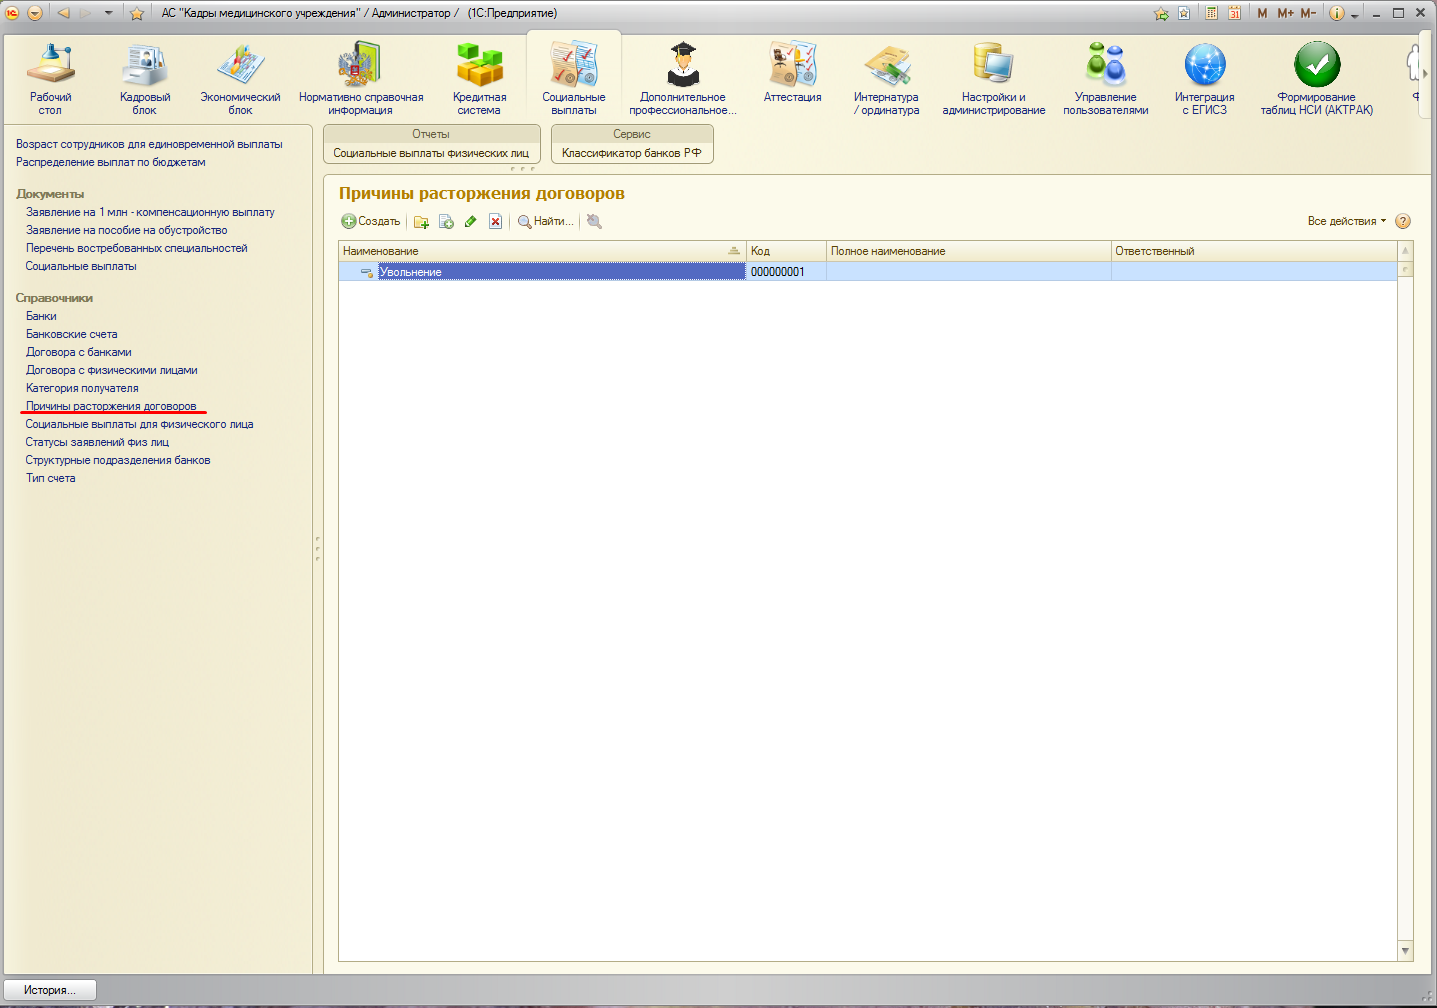Open Интеграция с ЕГИСЗ section
The image size is (1437, 1008).
click(x=1204, y=75)
